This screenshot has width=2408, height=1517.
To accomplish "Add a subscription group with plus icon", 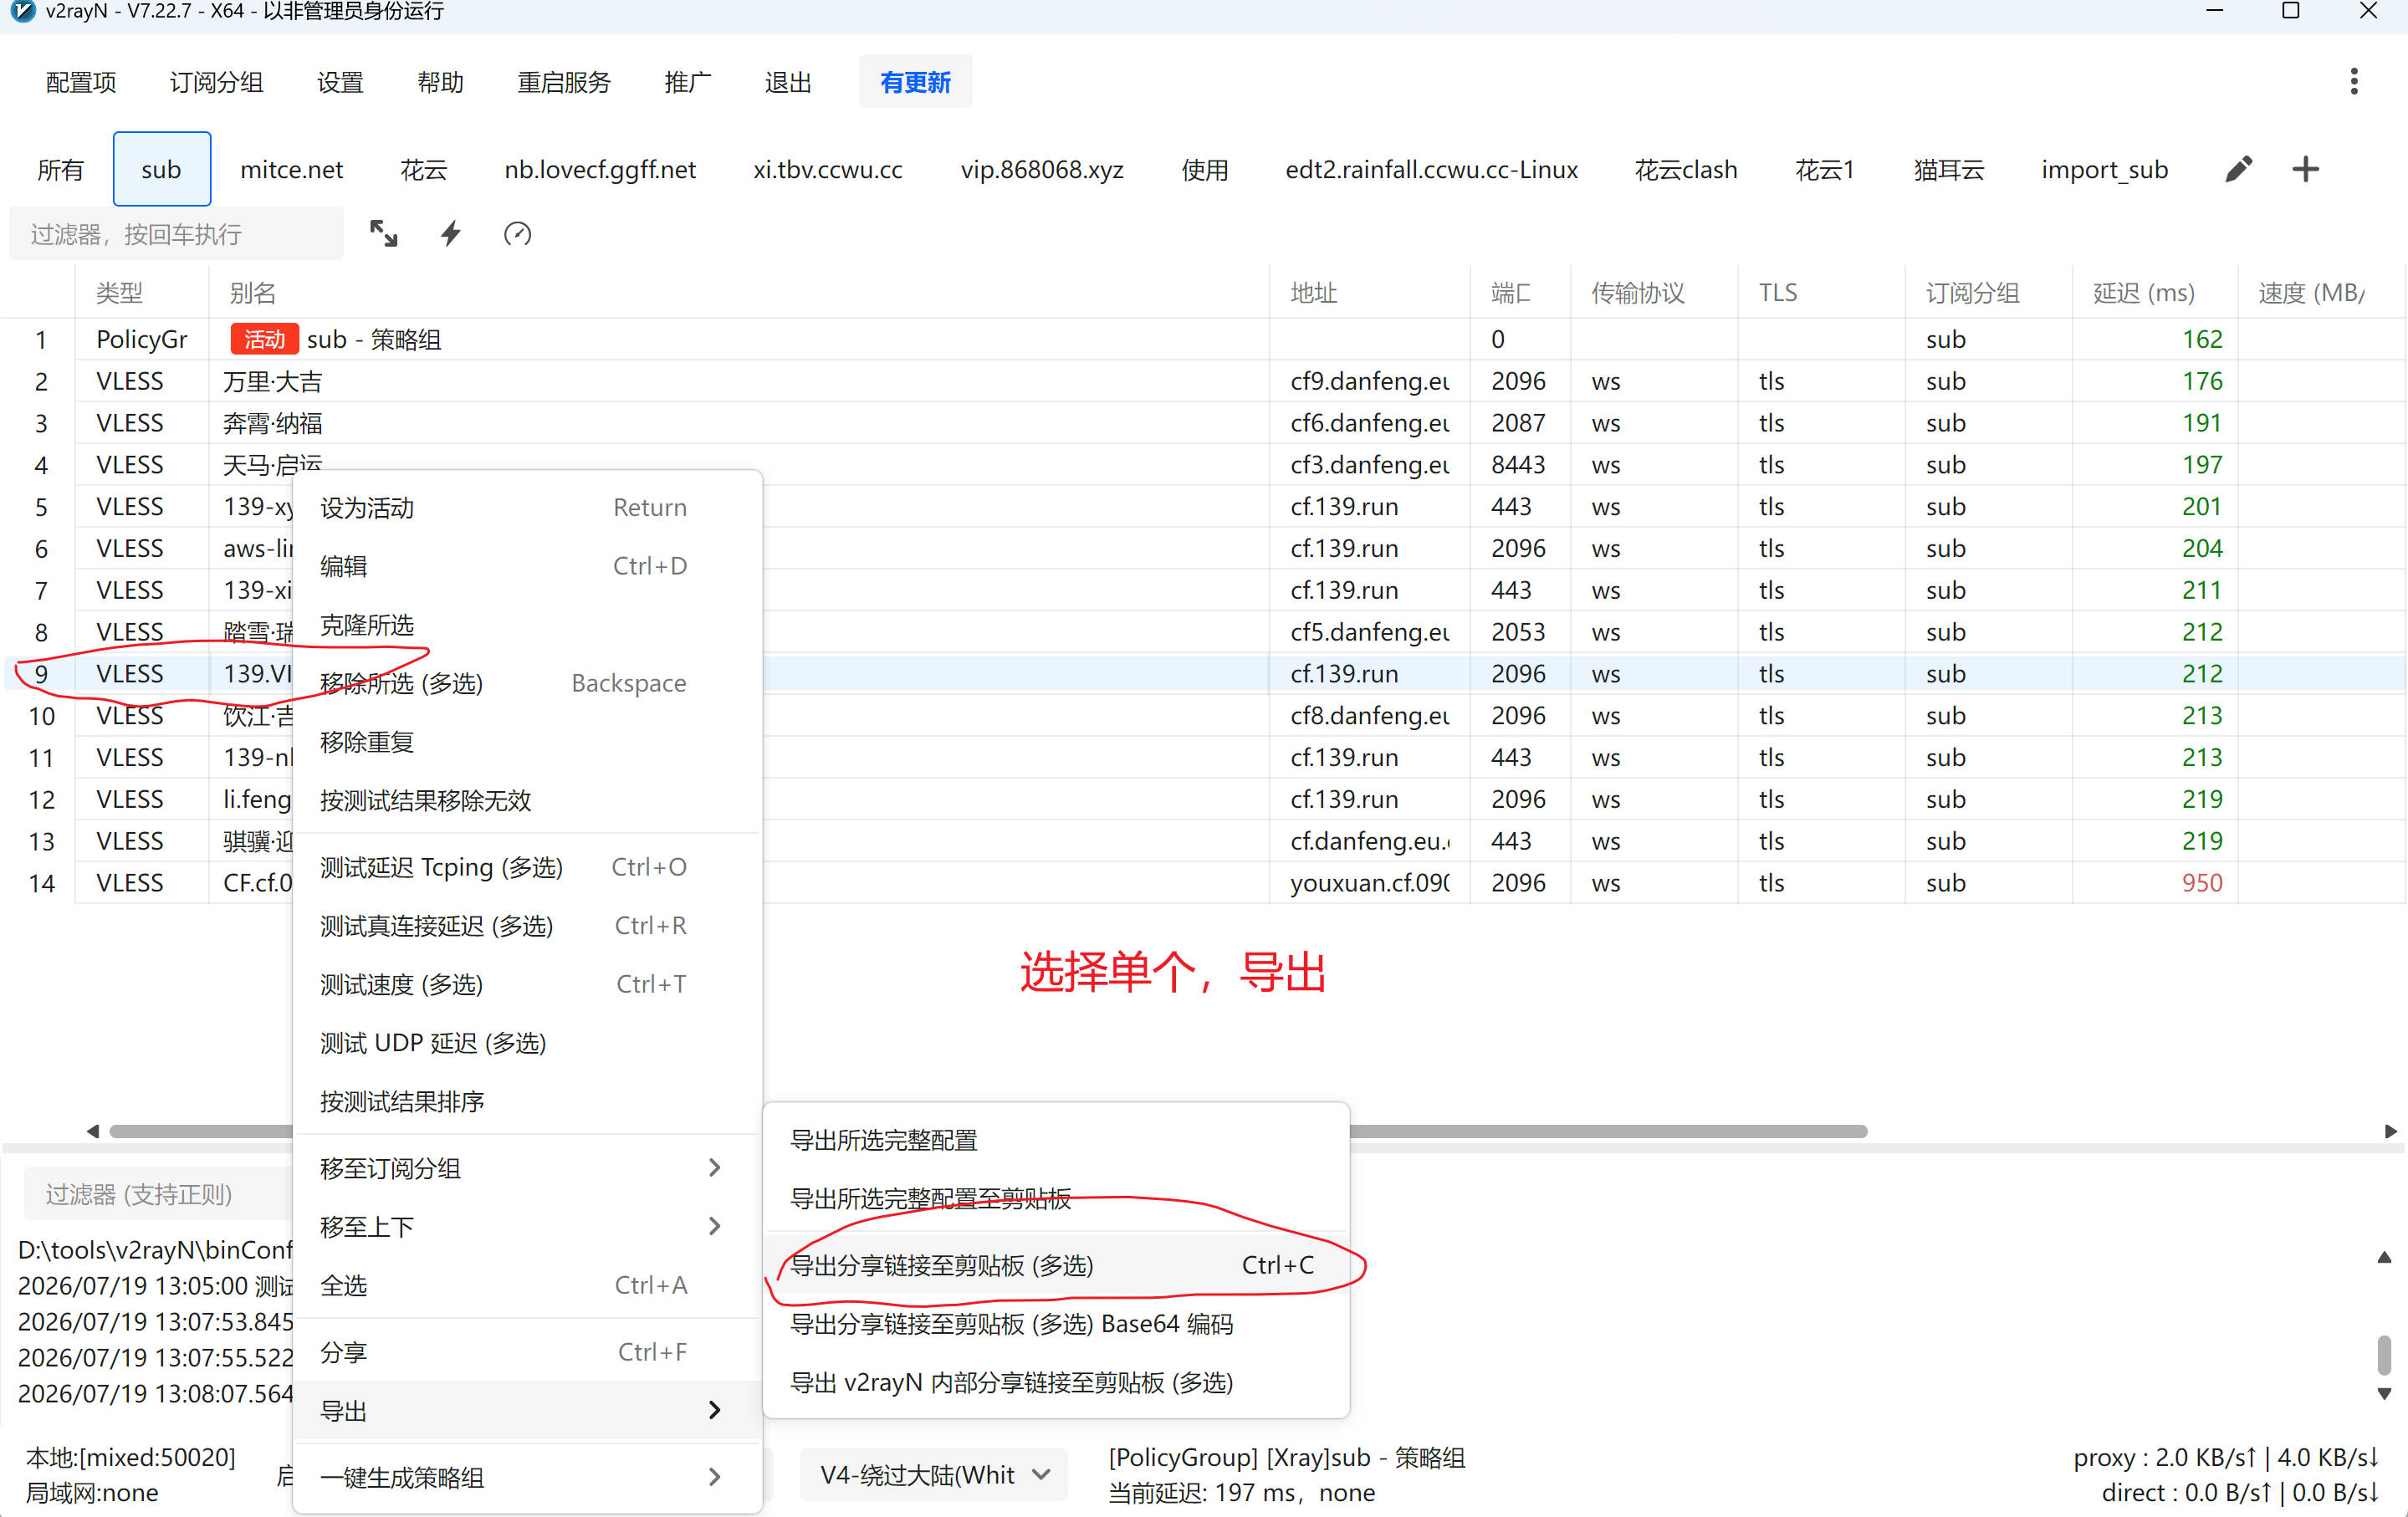I will (2305, 169).
